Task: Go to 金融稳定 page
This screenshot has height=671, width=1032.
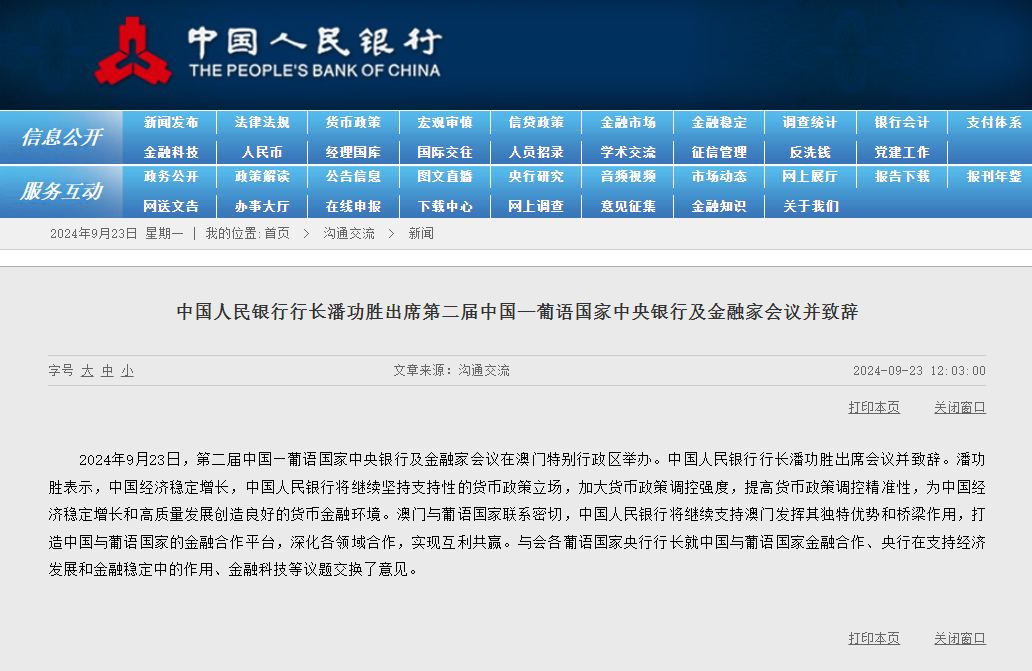Action: pyautogui.click(x=719, y=122)
